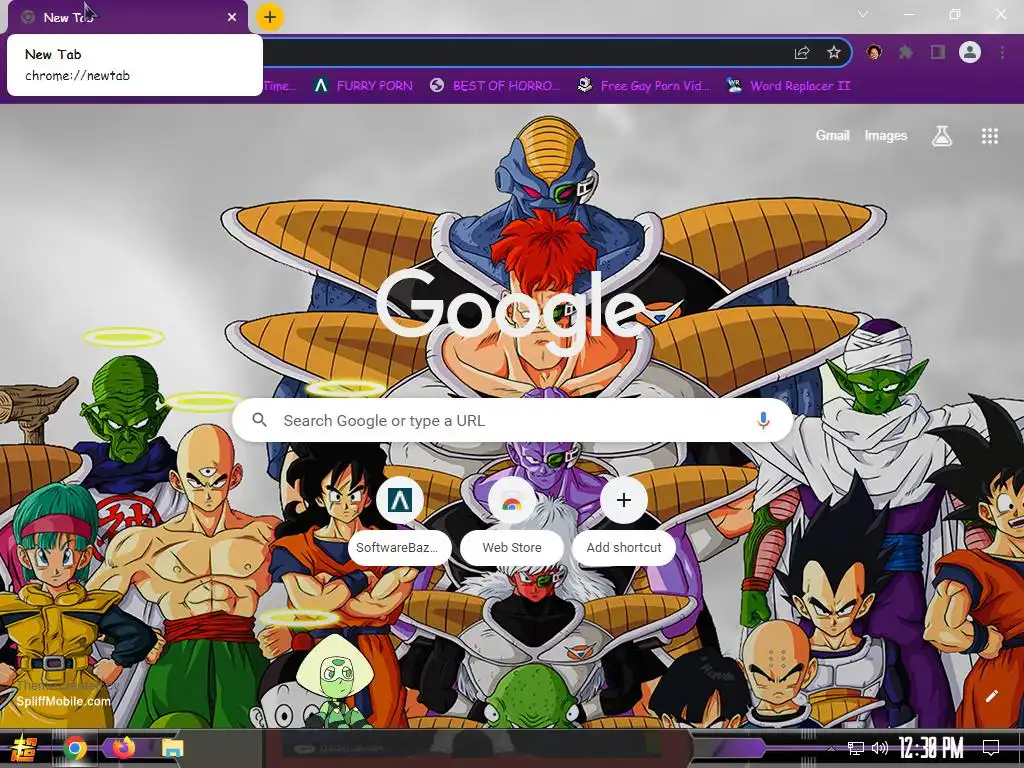Viewport: 1024px width, 768px height.
Task: Open the BEST OF HORRO... bookmark
Action: click(495, 86)
